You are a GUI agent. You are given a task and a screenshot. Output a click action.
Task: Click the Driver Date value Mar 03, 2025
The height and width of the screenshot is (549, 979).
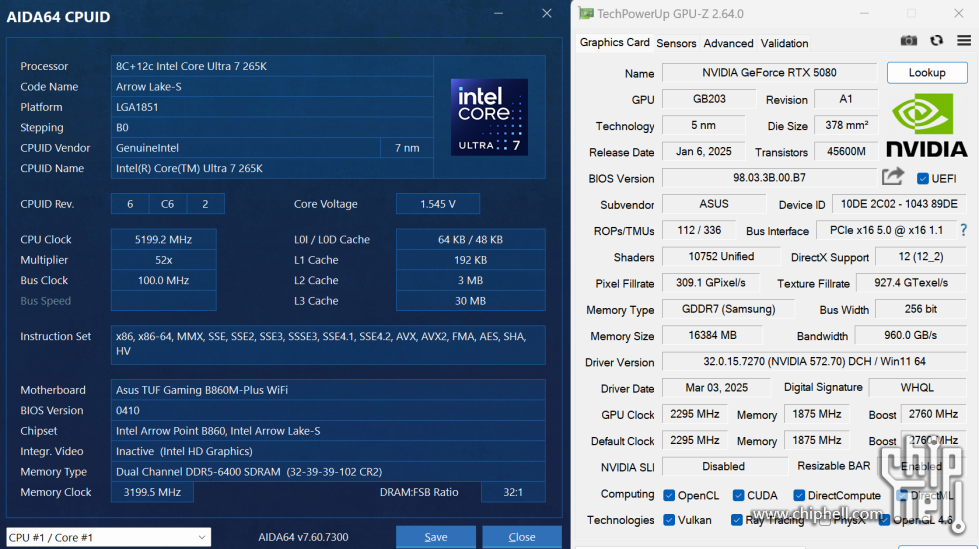pos(716,387)
